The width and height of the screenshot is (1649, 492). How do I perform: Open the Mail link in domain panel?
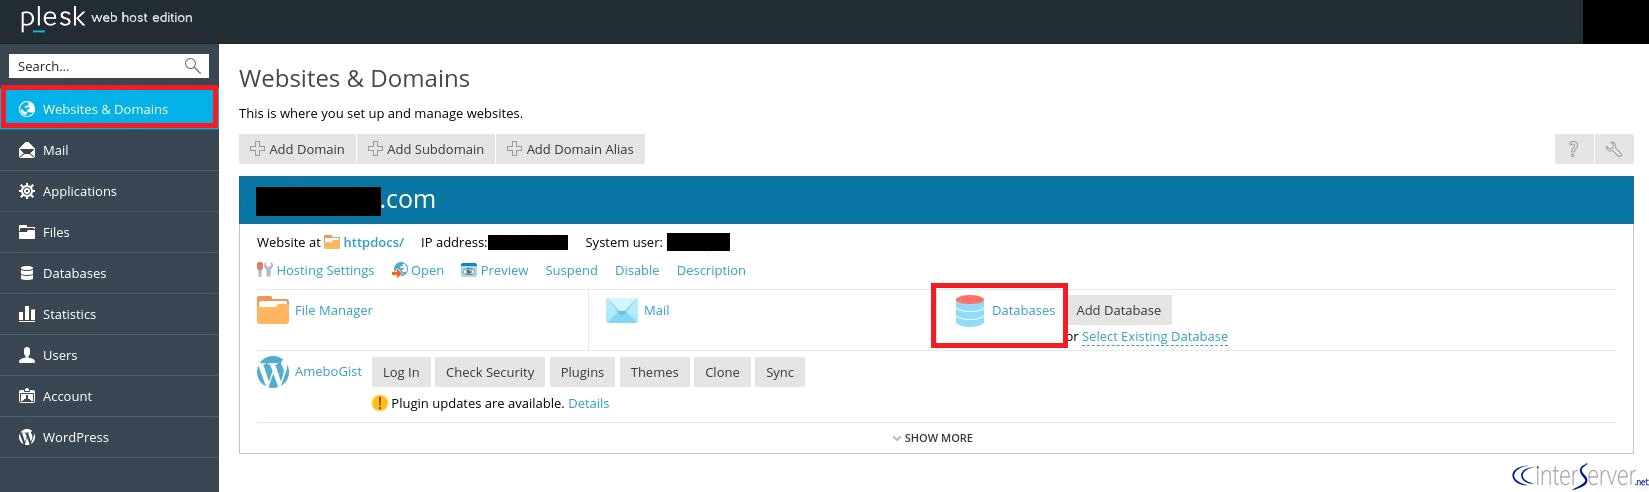(656, 310)
